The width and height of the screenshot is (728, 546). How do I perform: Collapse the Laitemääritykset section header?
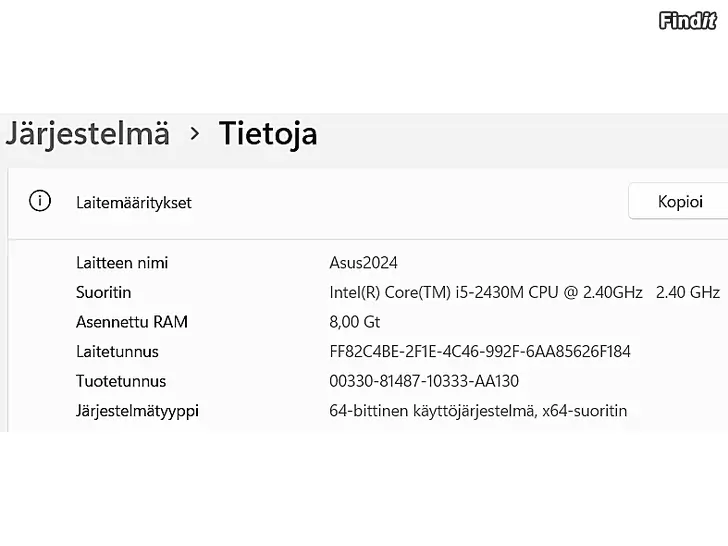(x=134, y=202)
